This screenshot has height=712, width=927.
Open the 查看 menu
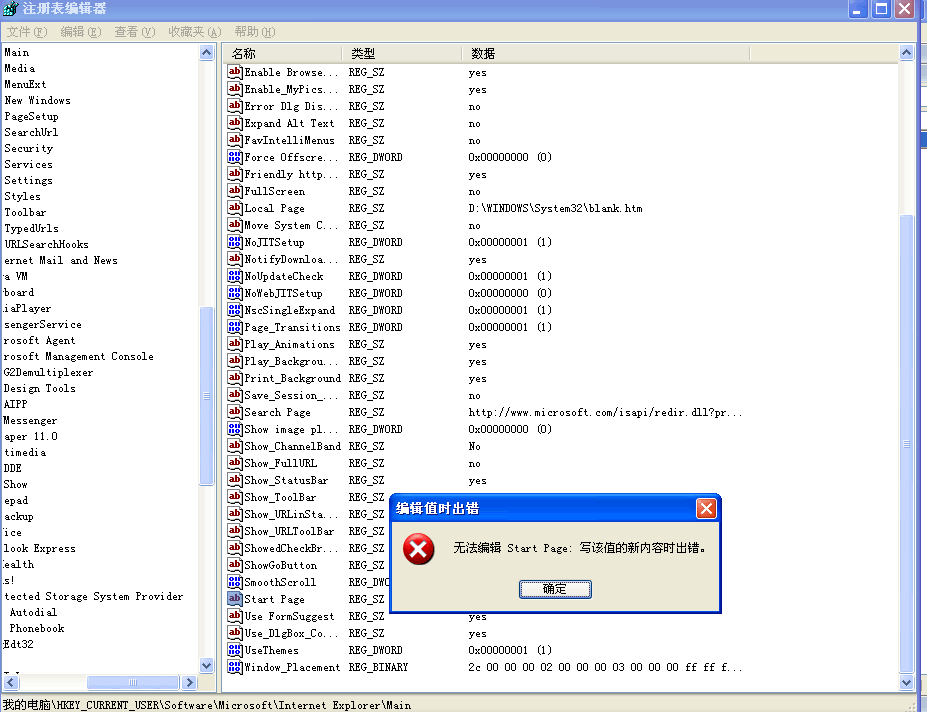point(135,32)
